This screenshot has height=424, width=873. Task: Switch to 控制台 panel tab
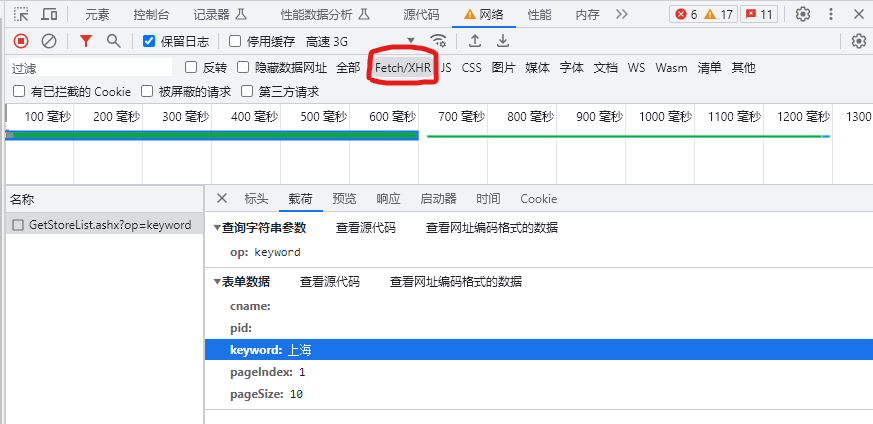tap(151, 14)
